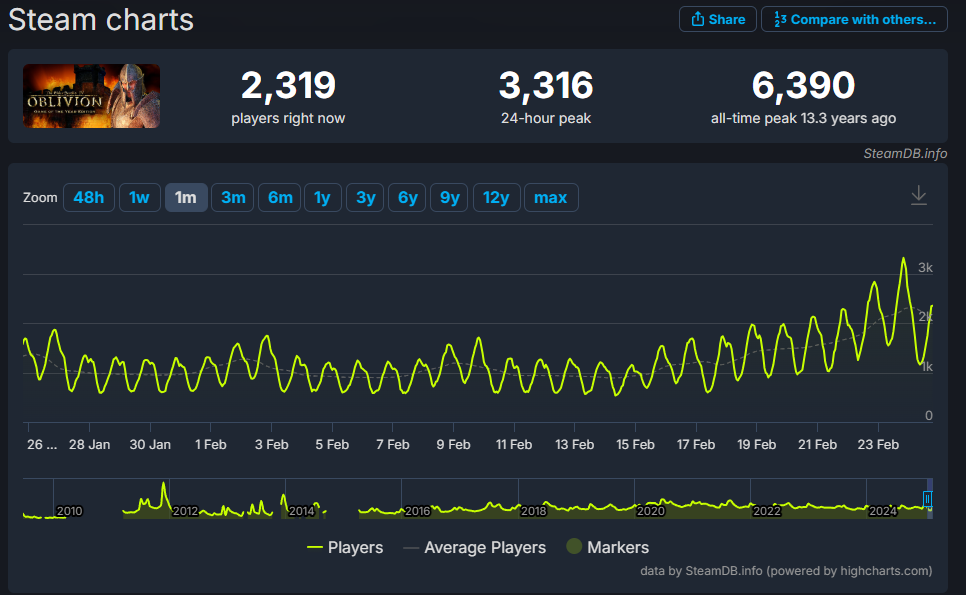Download chart via hamburger arrow icon

[919, 195]
